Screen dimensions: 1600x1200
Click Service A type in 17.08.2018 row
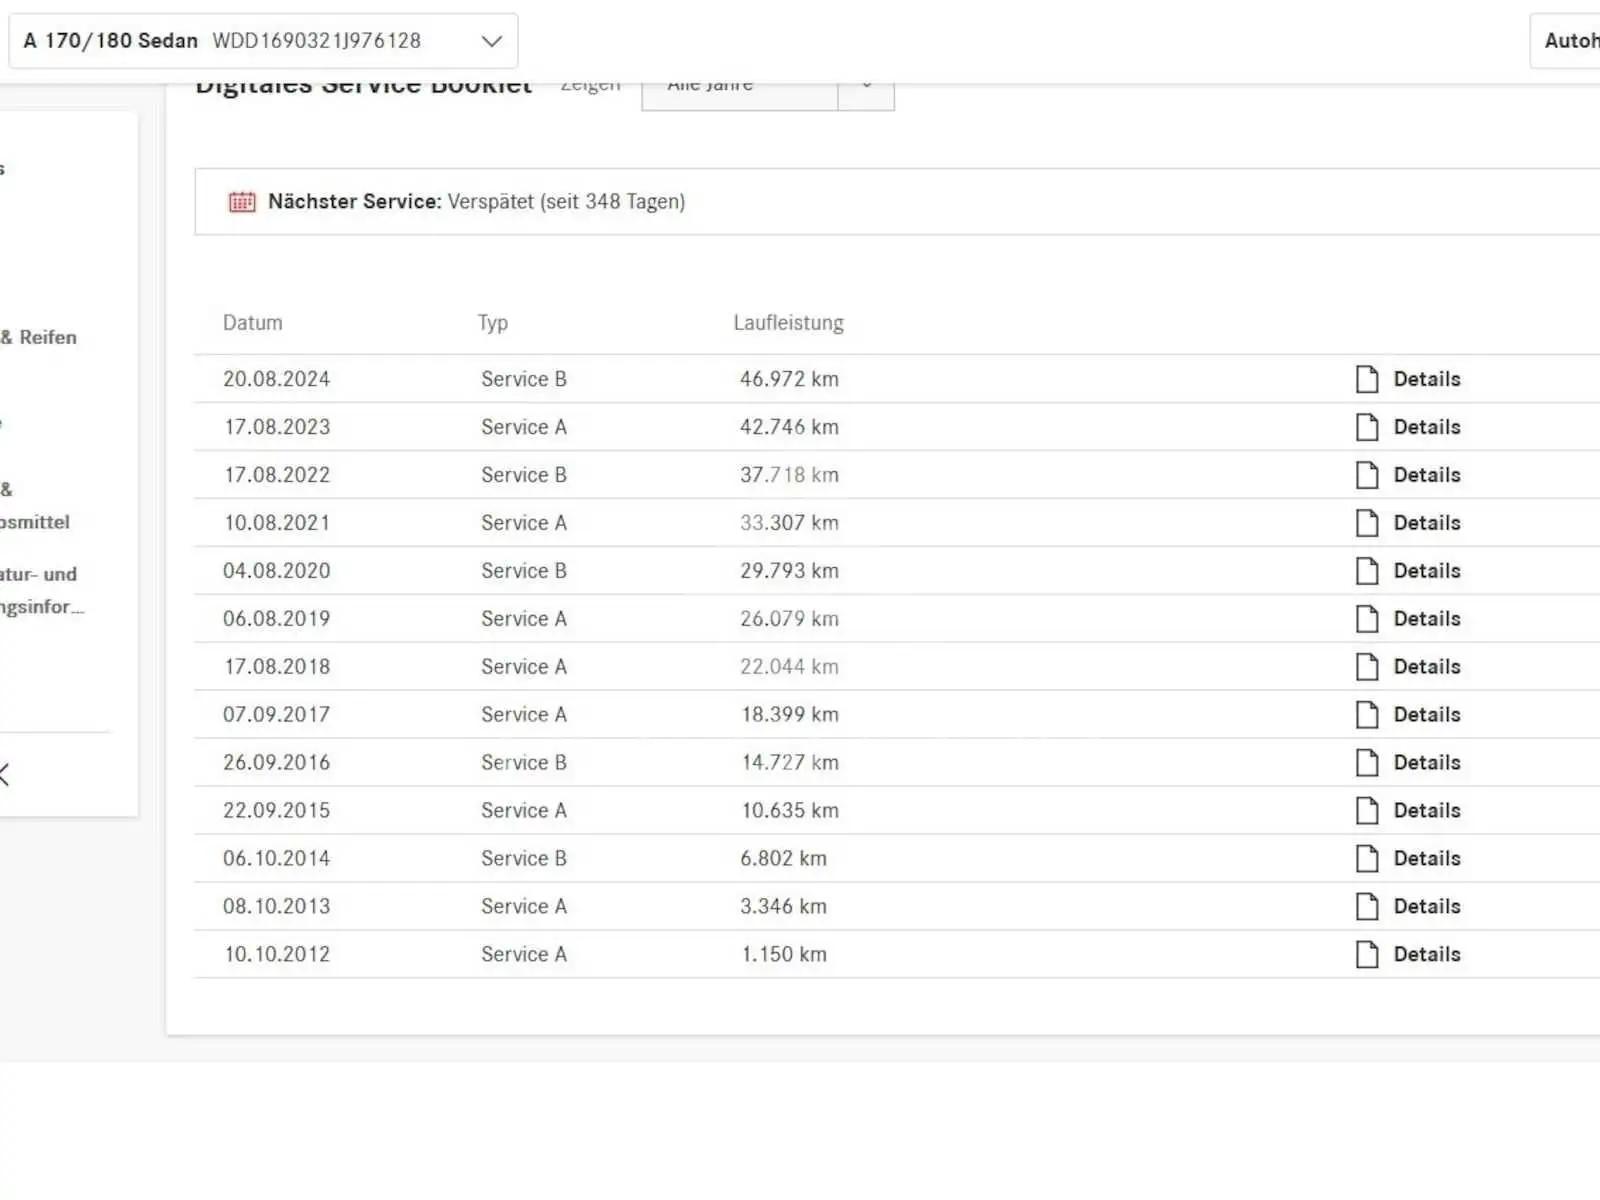click(x=524, y=667)
